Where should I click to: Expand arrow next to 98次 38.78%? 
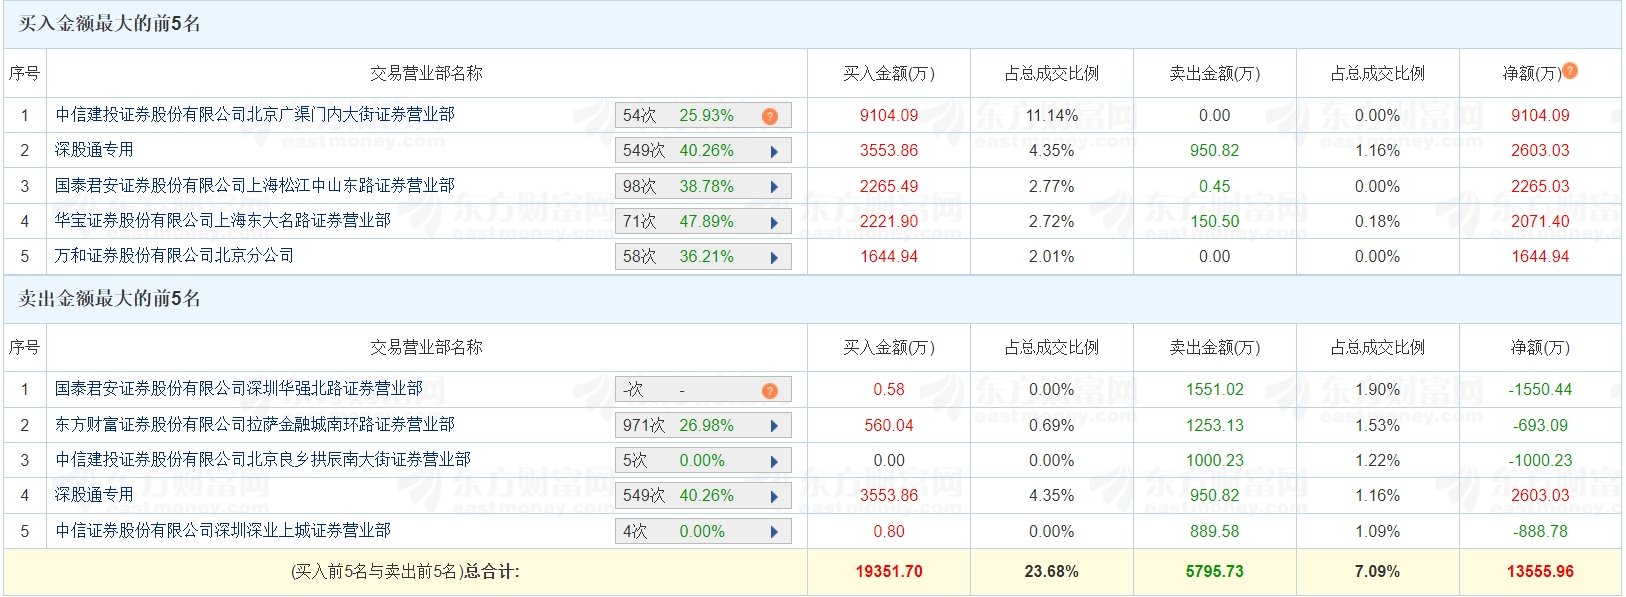point(774,187)
